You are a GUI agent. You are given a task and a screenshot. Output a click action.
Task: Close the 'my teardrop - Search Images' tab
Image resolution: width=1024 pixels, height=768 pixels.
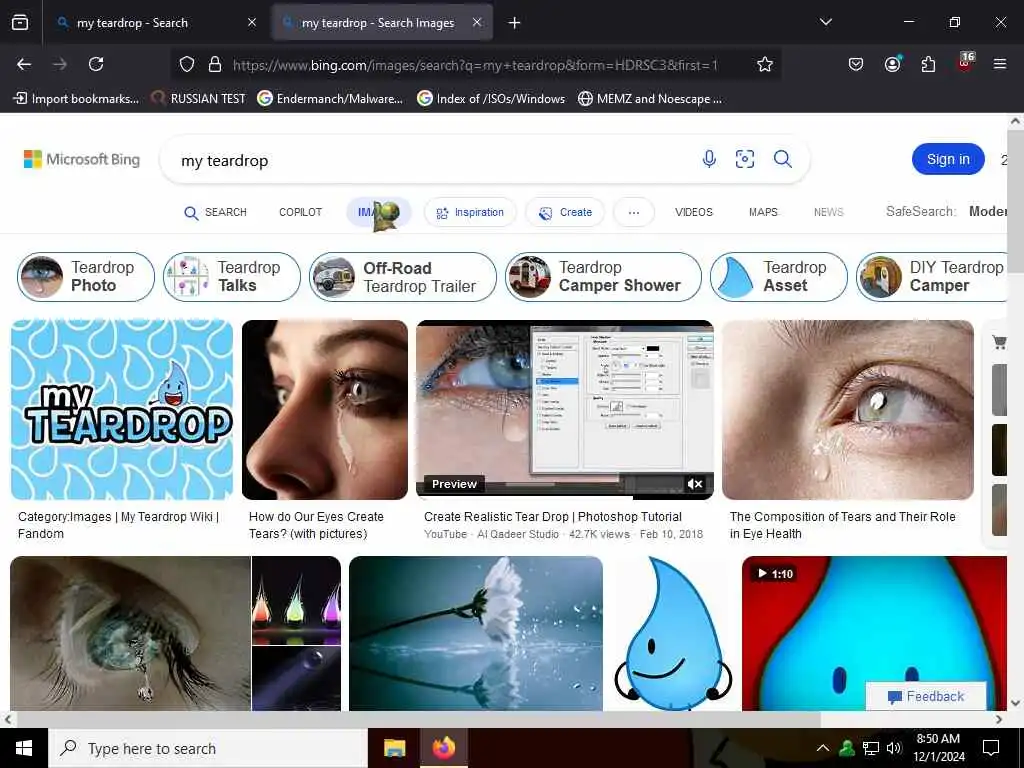[x=477, y=22]
